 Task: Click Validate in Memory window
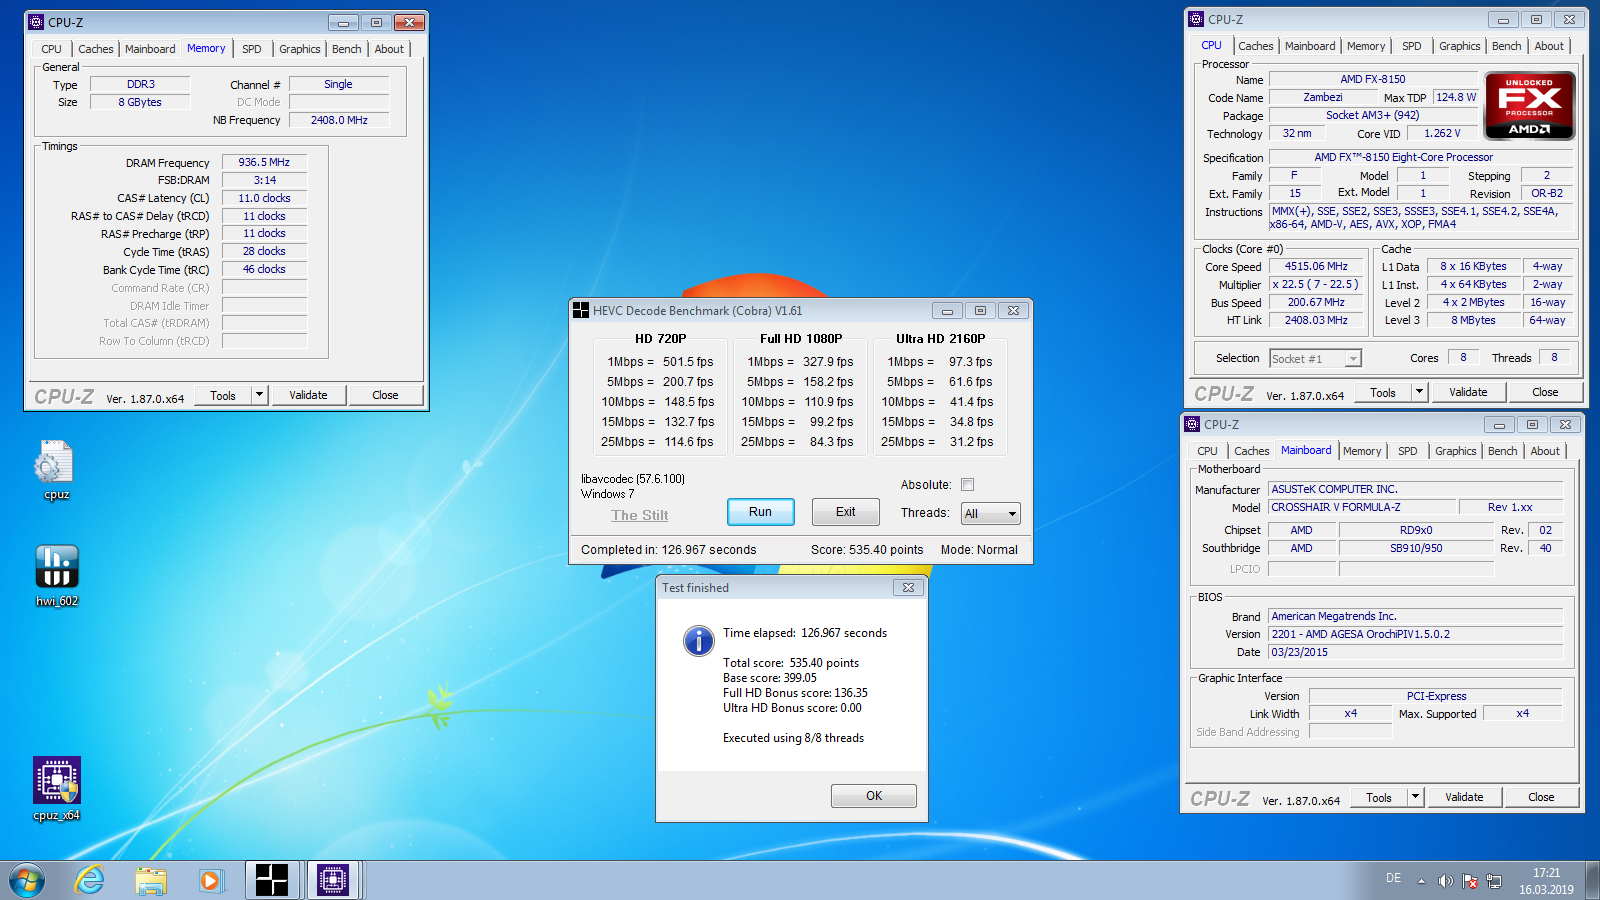[x=308, y=395]
